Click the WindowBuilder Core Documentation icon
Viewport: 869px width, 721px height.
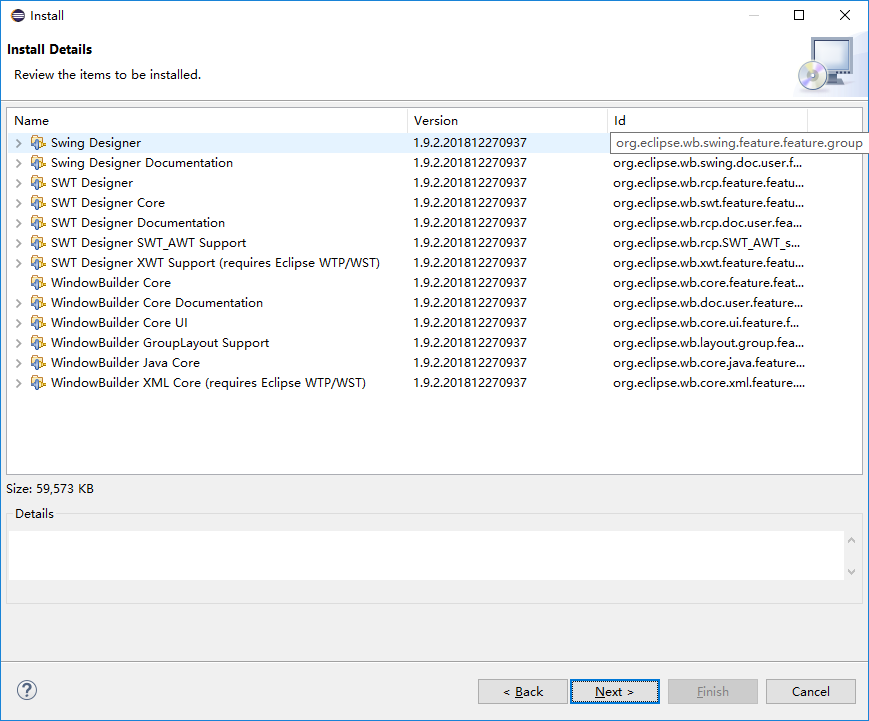point(38,303)
